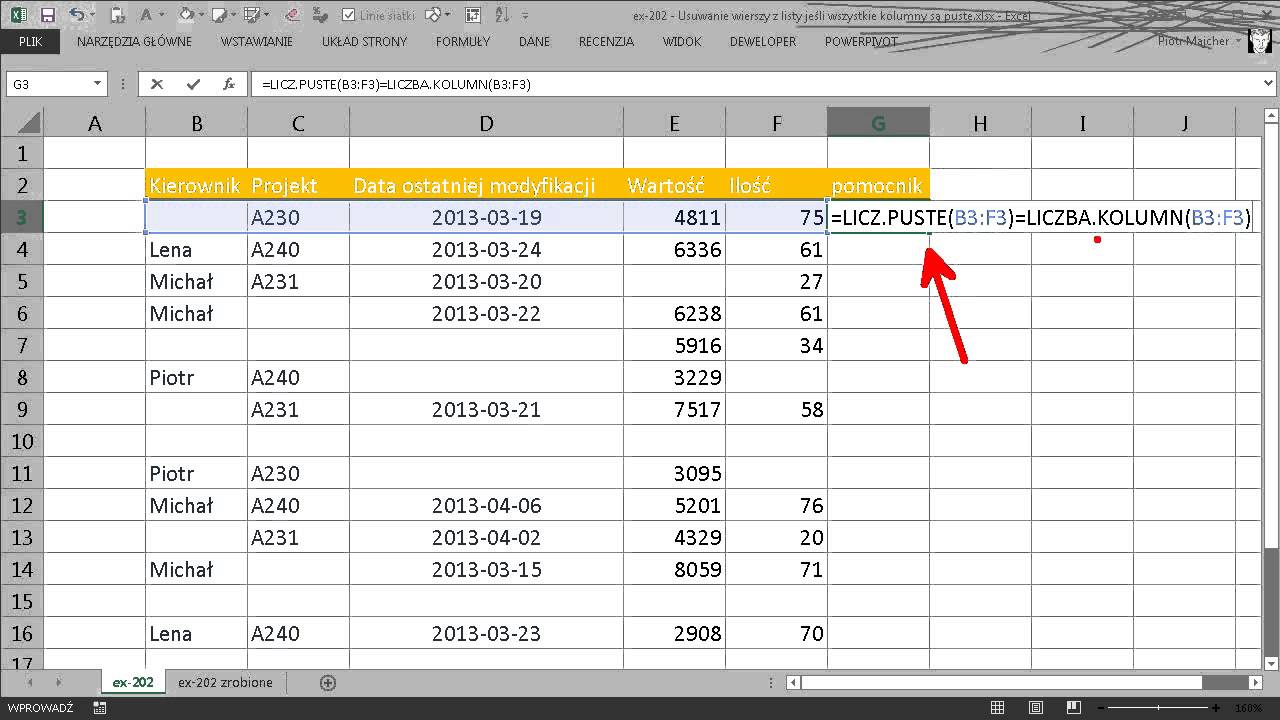
Task: Open the shapes dropdown arrow
Action: click(447, 15)
